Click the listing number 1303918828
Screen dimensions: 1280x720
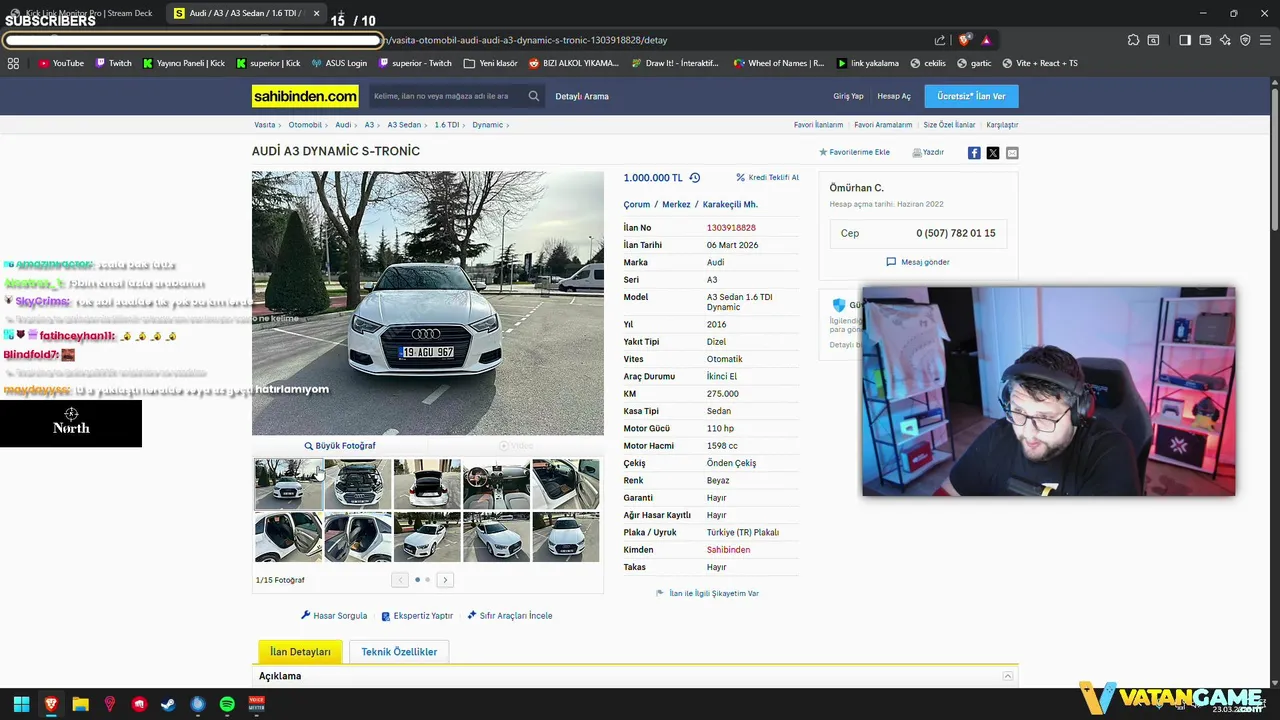pos(731,228)
